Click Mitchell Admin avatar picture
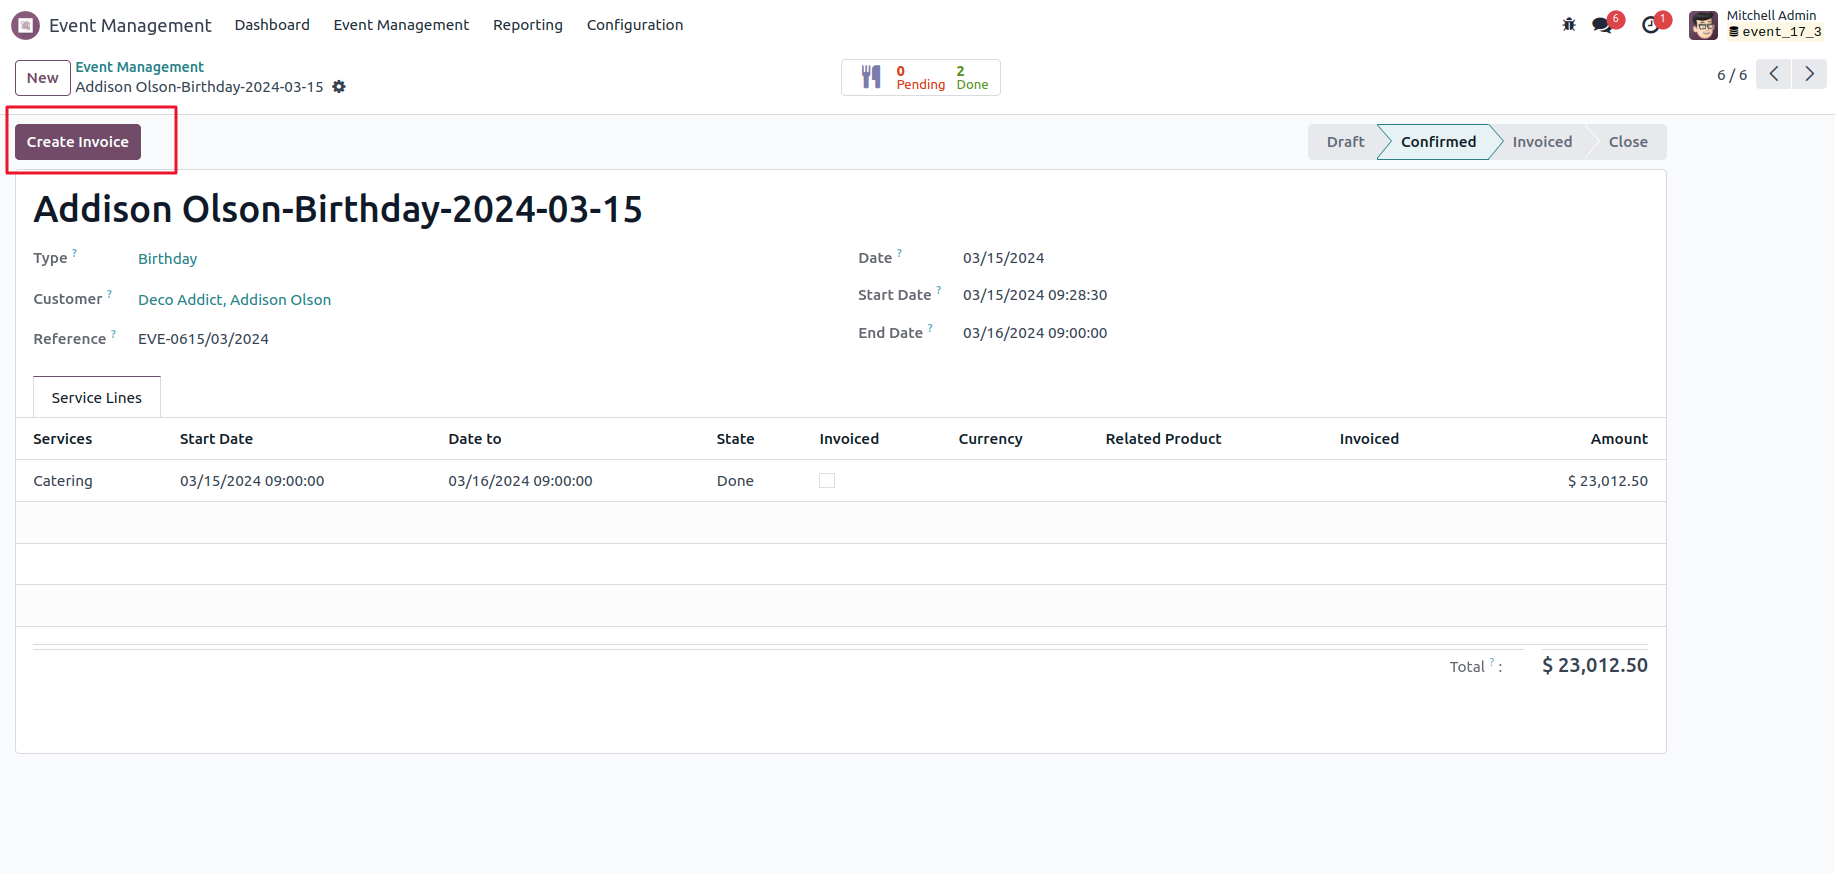This screenshot has width=1835, height=873. [x=1703, y=25]
